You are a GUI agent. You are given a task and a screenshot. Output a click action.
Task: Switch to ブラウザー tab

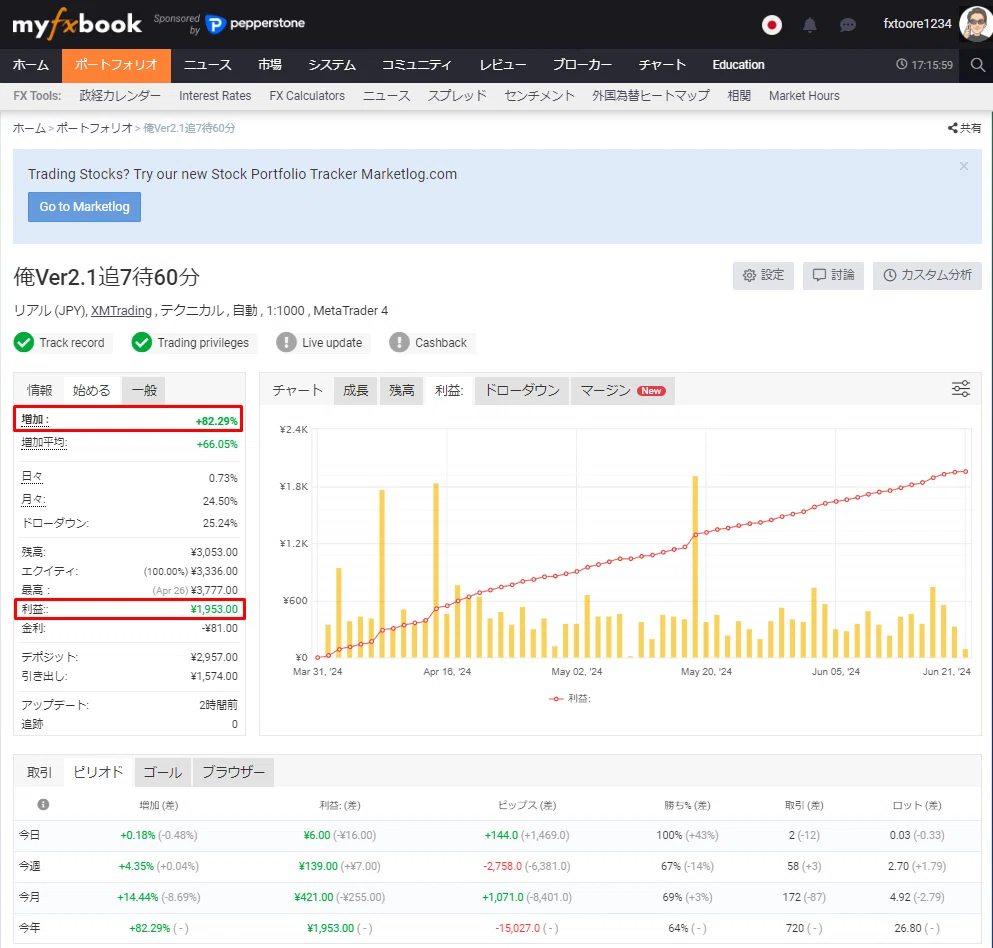click(233, 773)
